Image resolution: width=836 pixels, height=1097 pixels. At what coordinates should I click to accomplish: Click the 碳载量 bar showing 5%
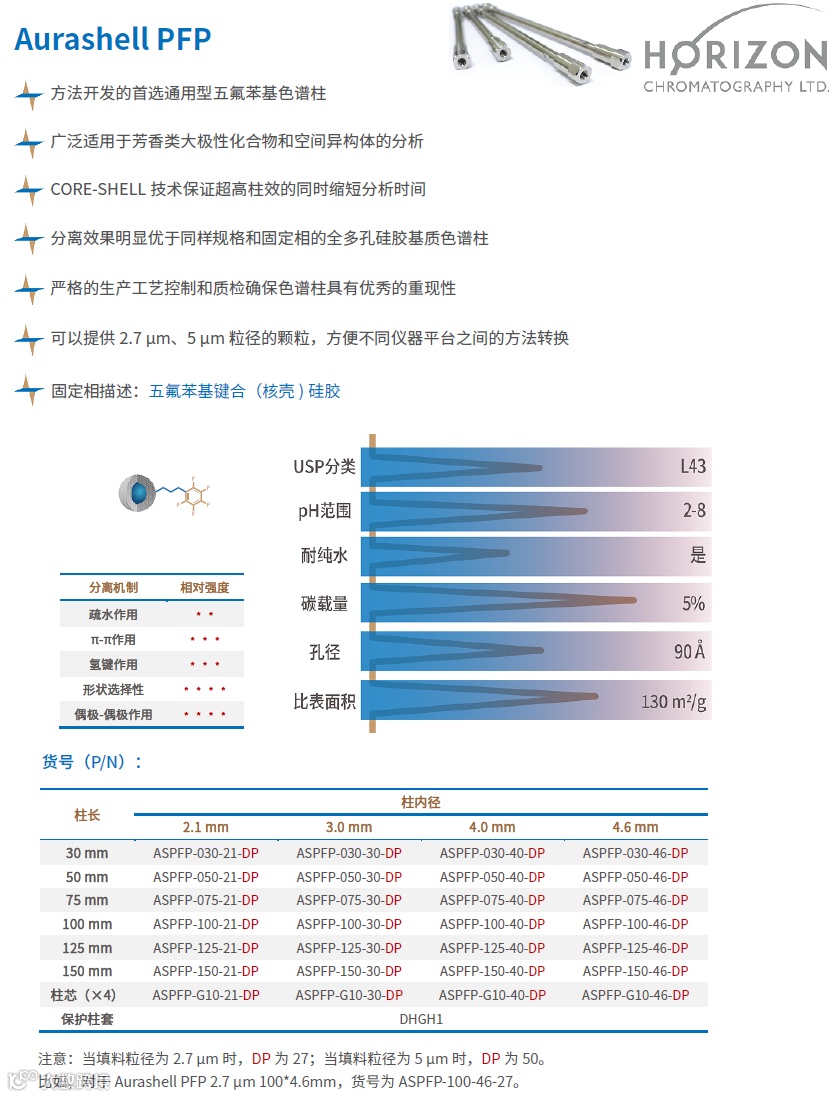click(537, 603)
